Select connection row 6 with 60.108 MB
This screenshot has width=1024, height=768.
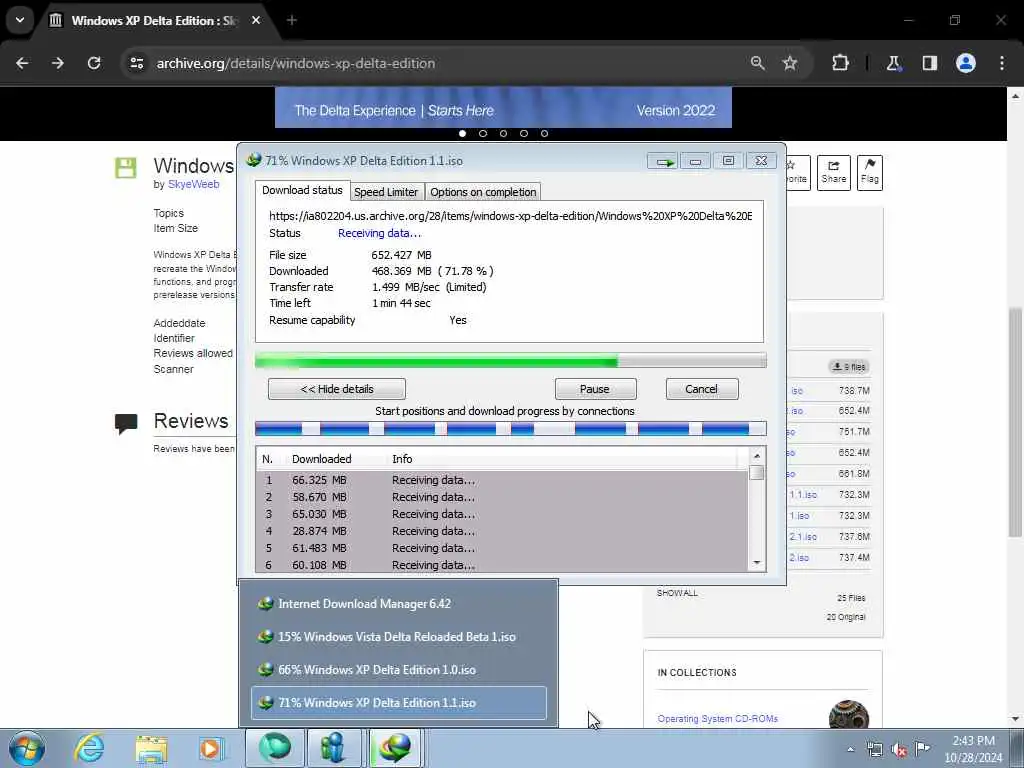click(503, 565)
